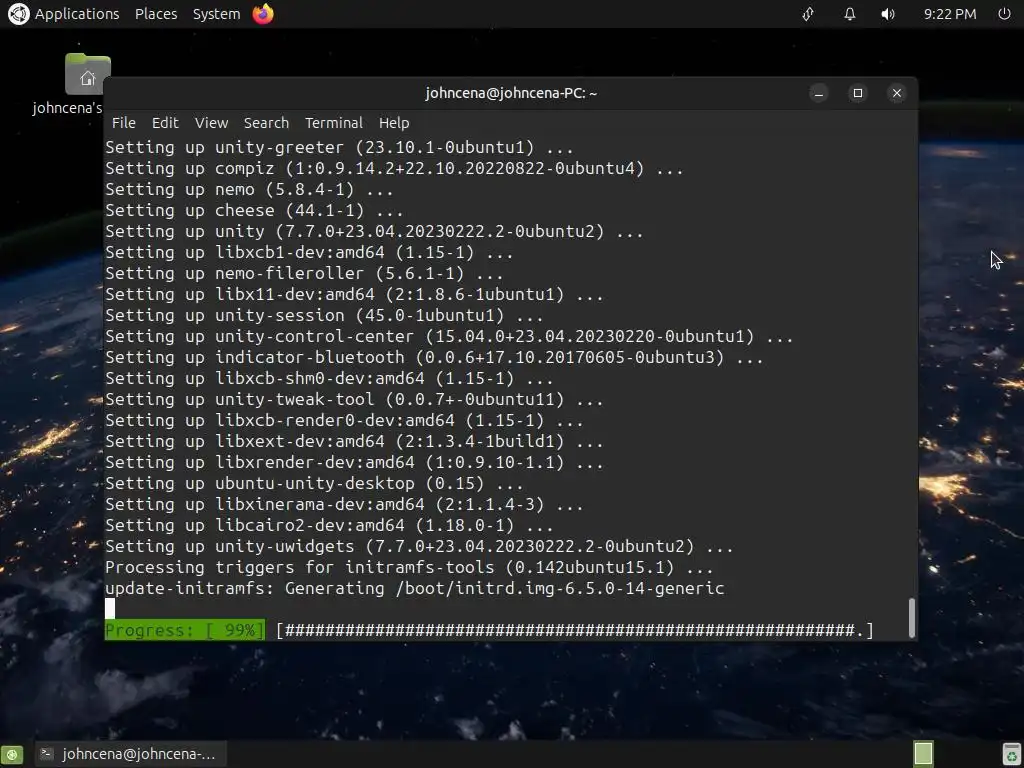
Task: Open the volume speaker indicator
Action: [888, 14]
